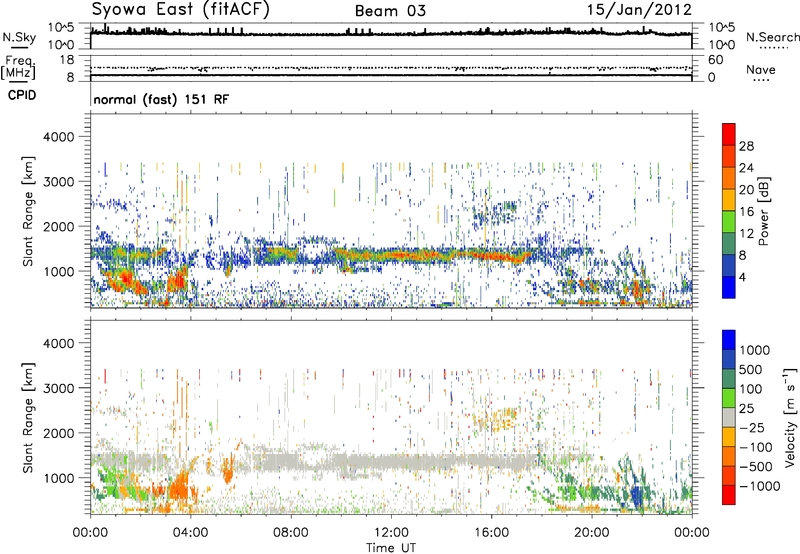The image size is (800, 554).
Task: Click the 'normal (fast) 151 RF' text
Action: click(161, 99)
